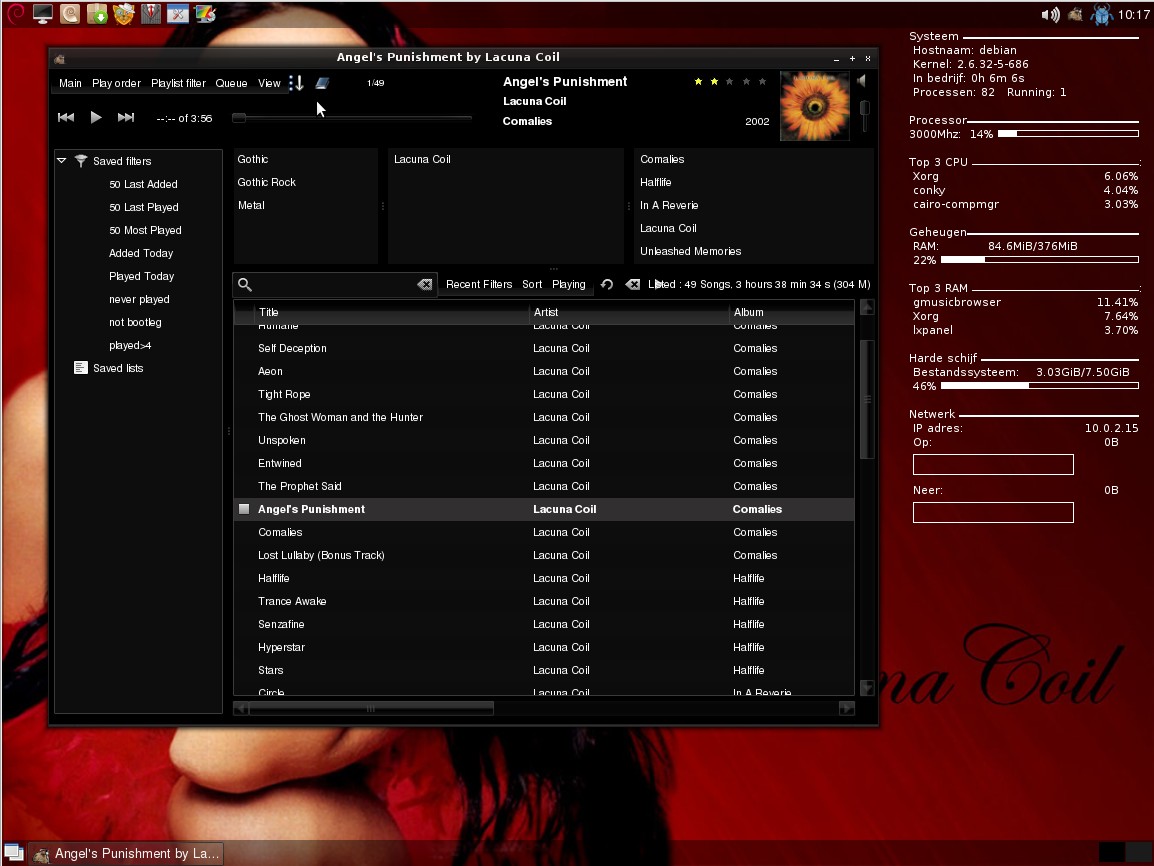Click the small animal tray icon
This screenshot has width=1154, height=866.
click(1075, 14)
